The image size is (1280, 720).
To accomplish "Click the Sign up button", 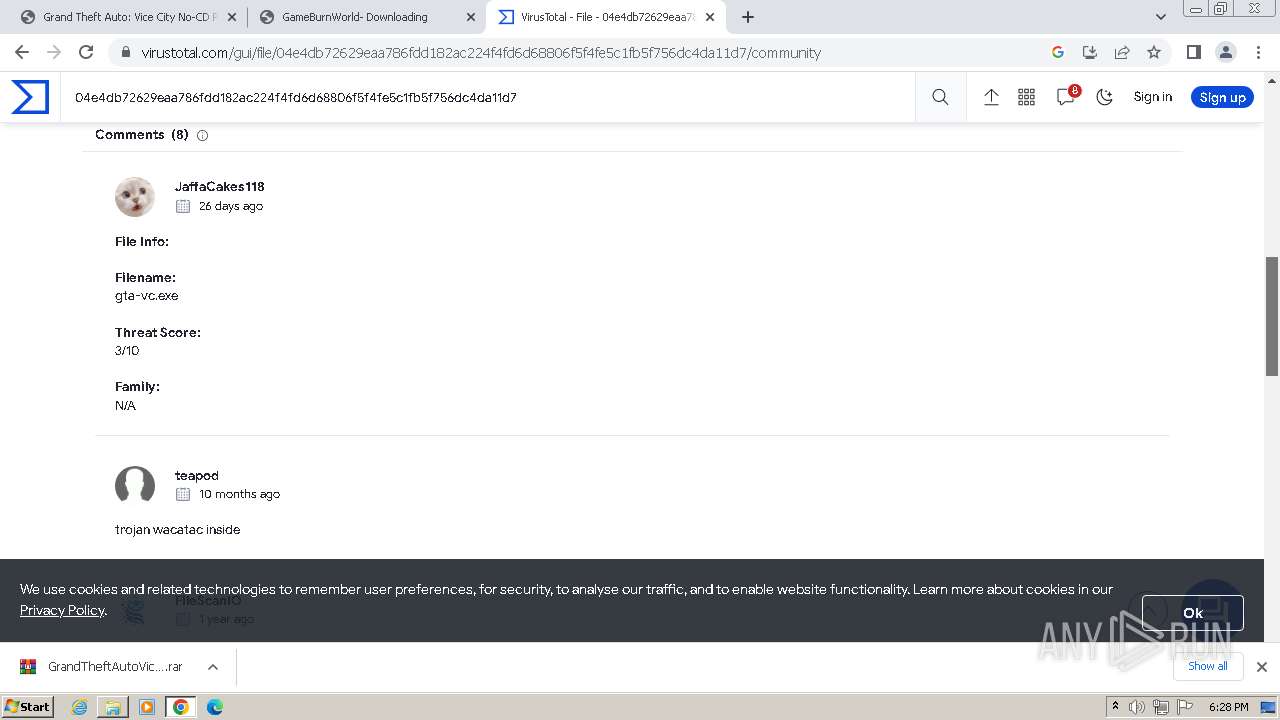I will (x=1222, y=97).
